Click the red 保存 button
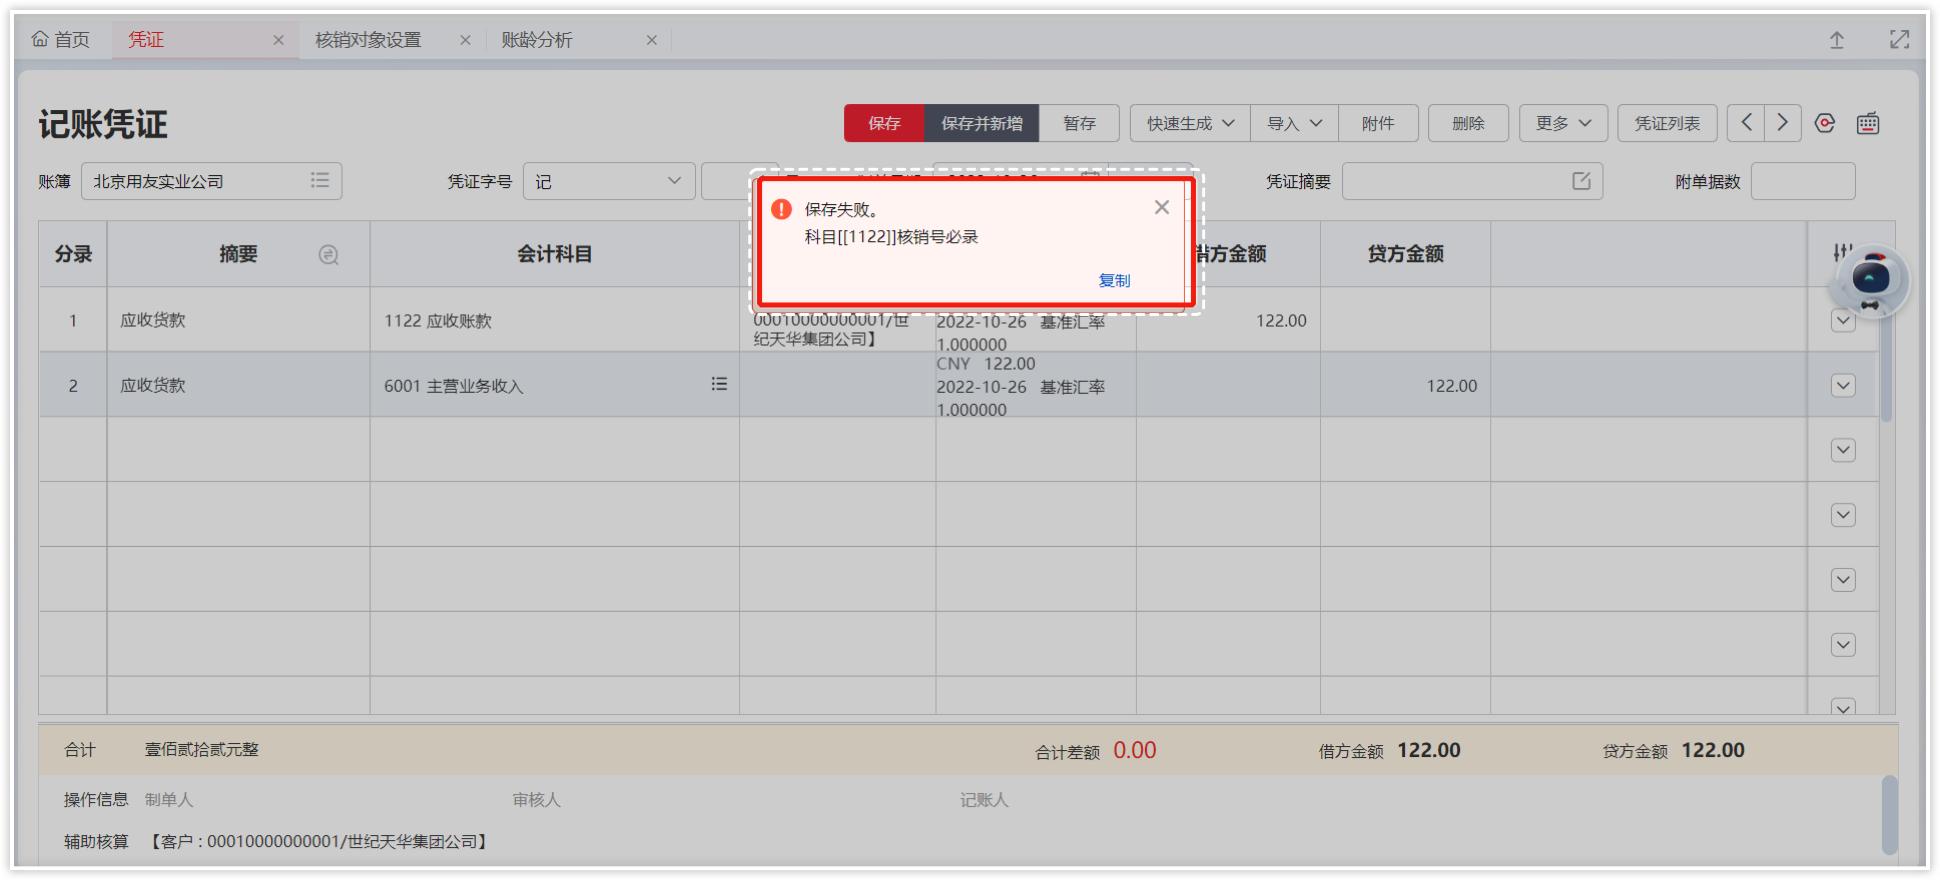The image size is (1940, 881). tap(884, 123)
